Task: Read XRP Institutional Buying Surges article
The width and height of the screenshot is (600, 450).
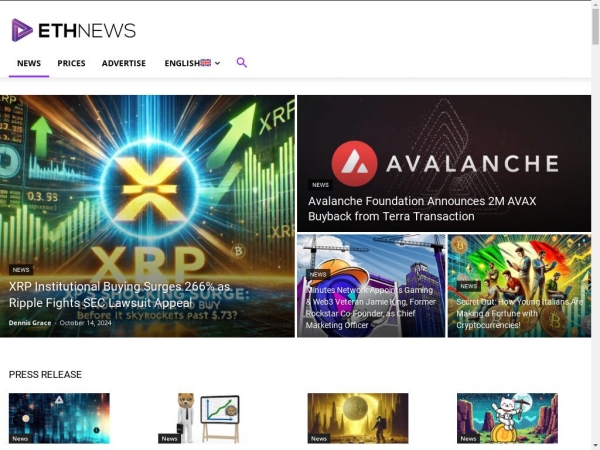Action: point(119,295)
